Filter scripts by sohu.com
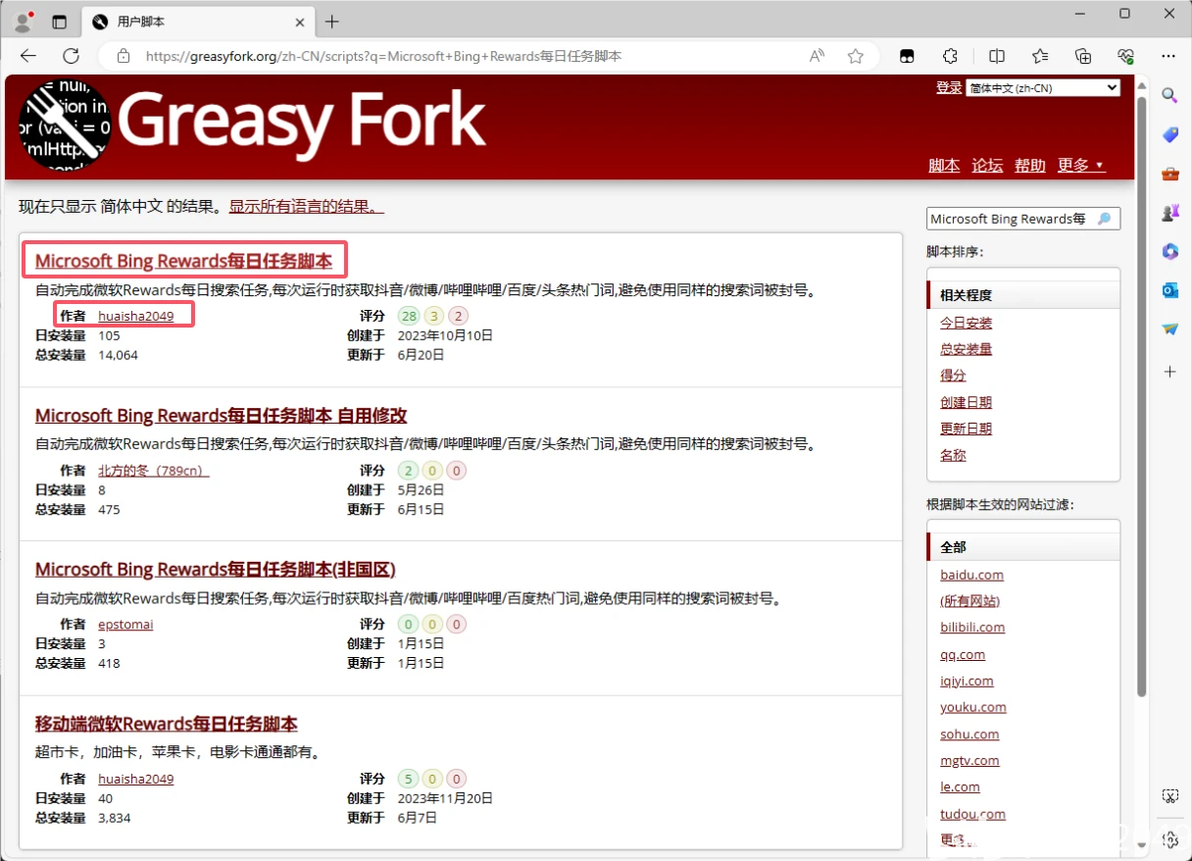 tap(969, 734)
